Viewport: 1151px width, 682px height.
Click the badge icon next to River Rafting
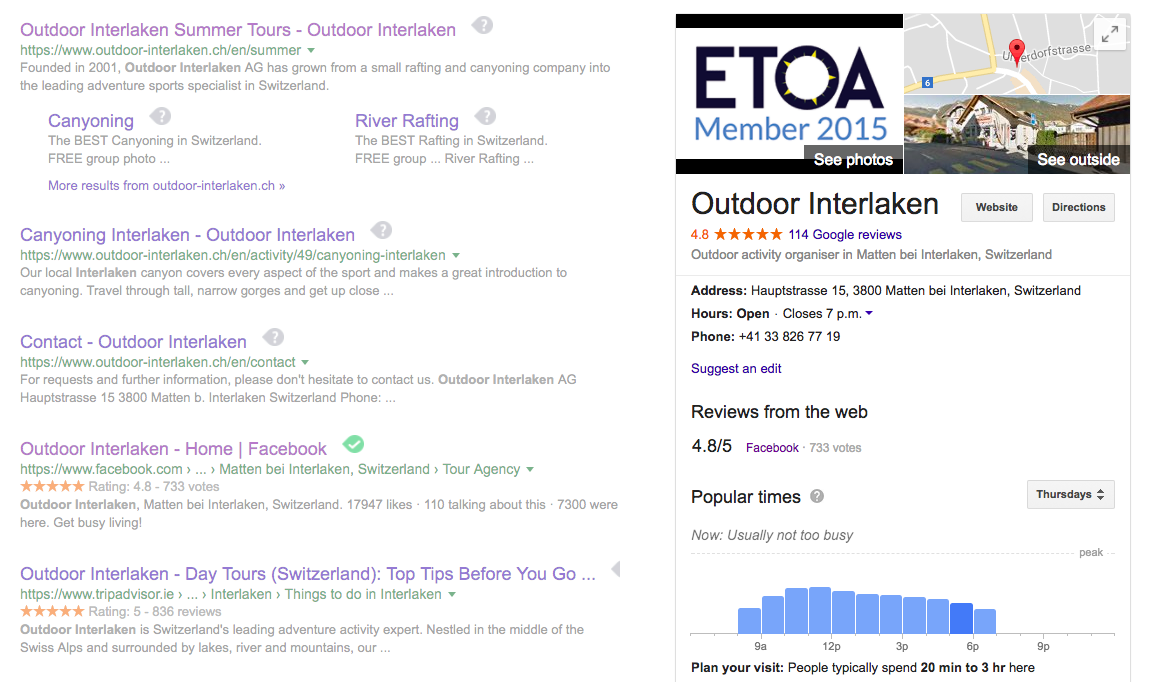point(486,117)
